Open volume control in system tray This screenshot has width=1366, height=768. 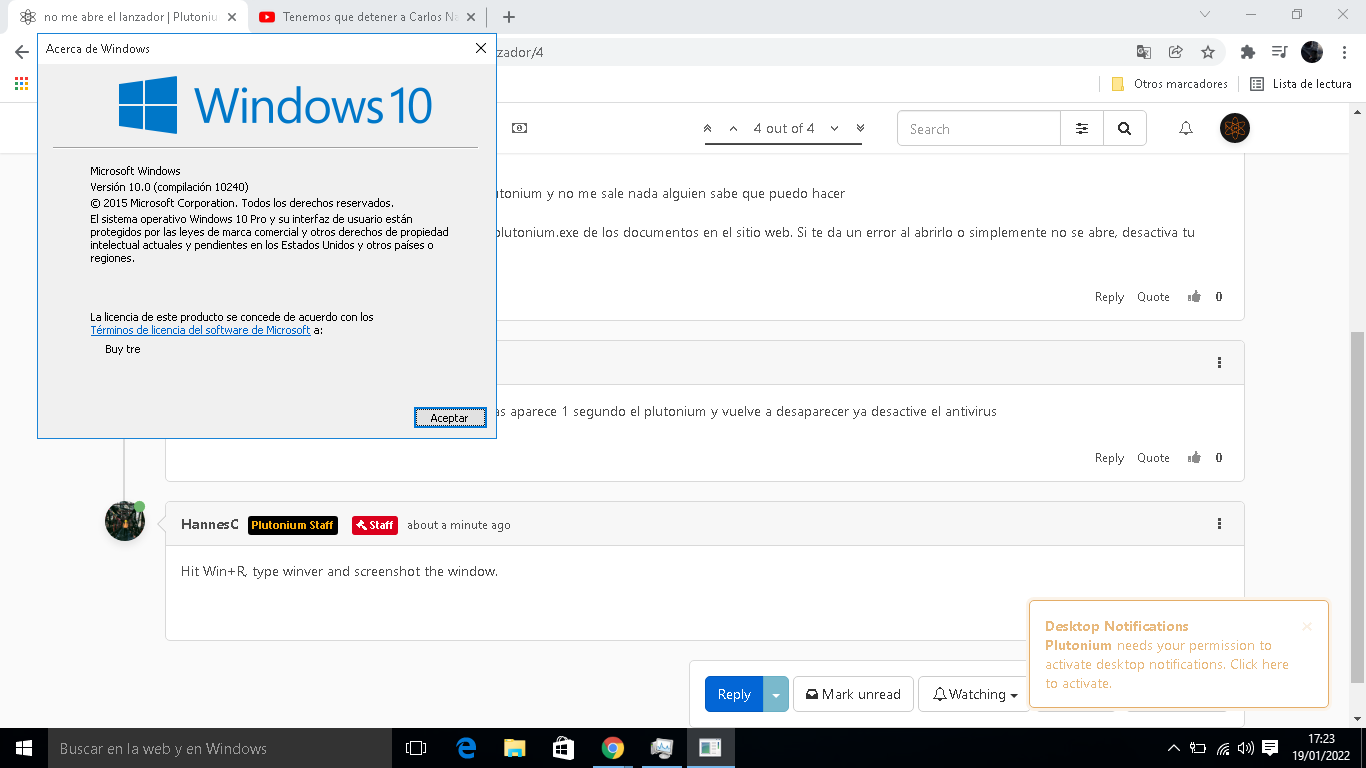pos(1245,748)
